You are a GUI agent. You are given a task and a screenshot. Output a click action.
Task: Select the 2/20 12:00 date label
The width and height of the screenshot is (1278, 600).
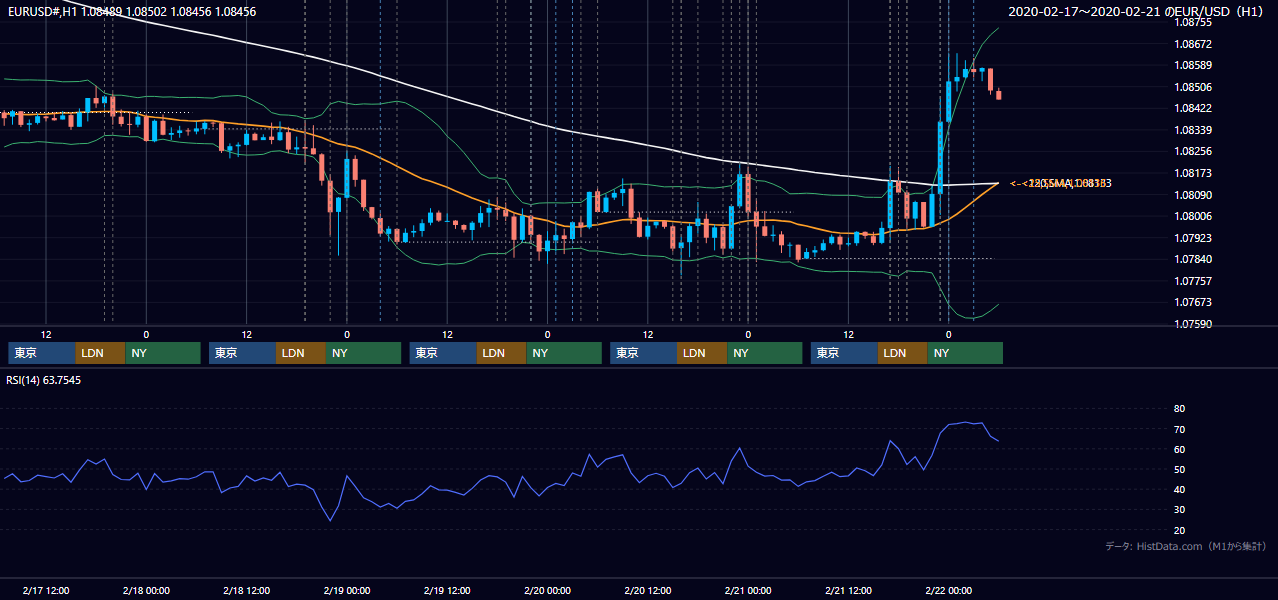648,591
